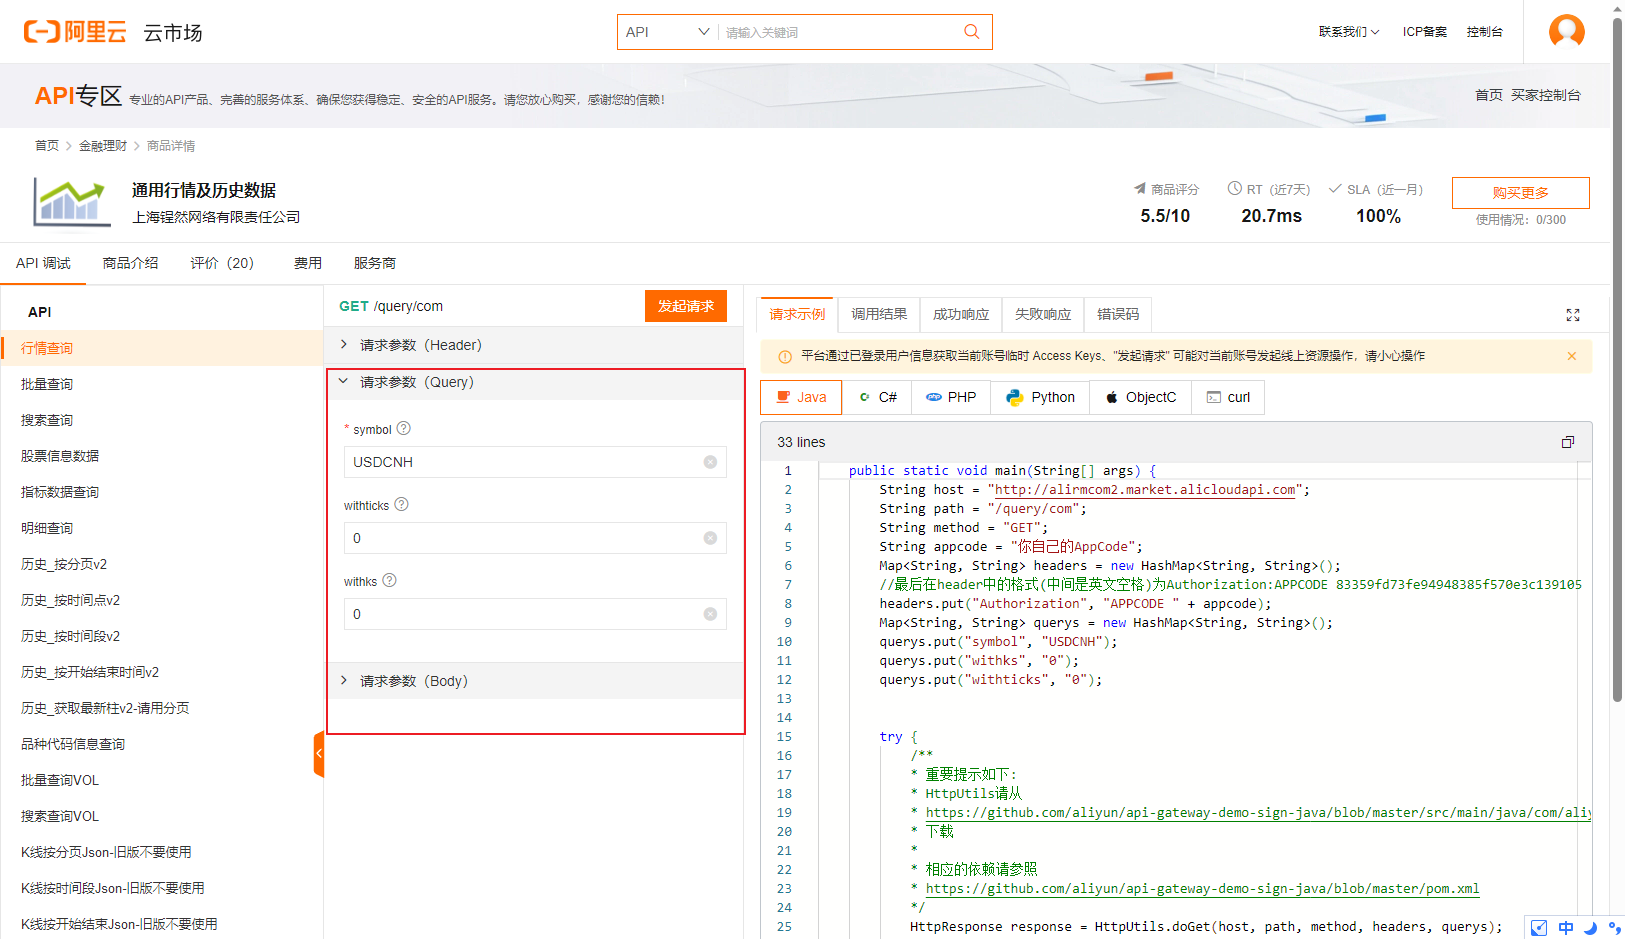Click the search magnifier icon

point(971,32)
